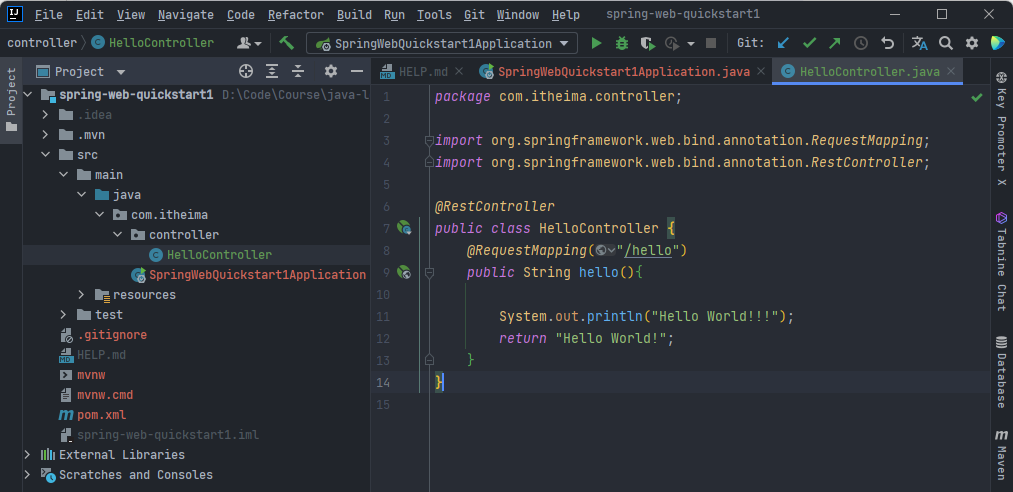Open the Tools menu
1013x492 pixels.
tap(434, 14)
